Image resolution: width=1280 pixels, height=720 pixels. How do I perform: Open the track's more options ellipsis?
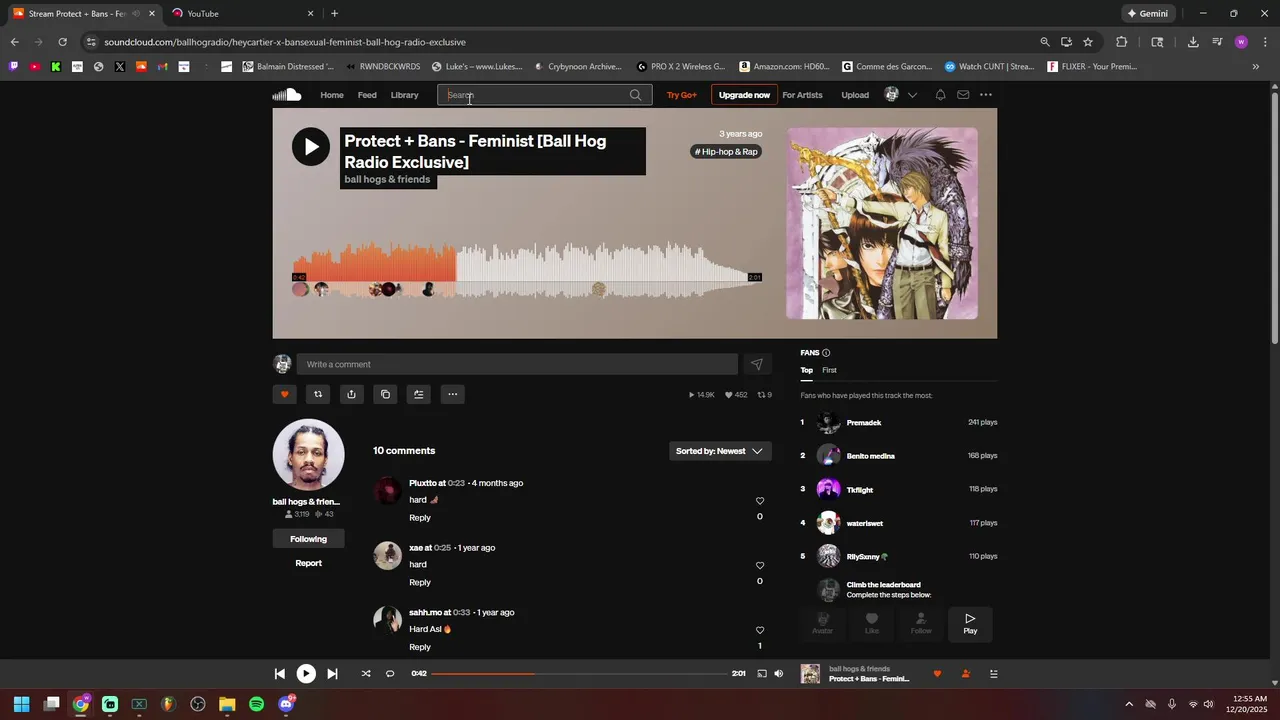tap(452, 394)
